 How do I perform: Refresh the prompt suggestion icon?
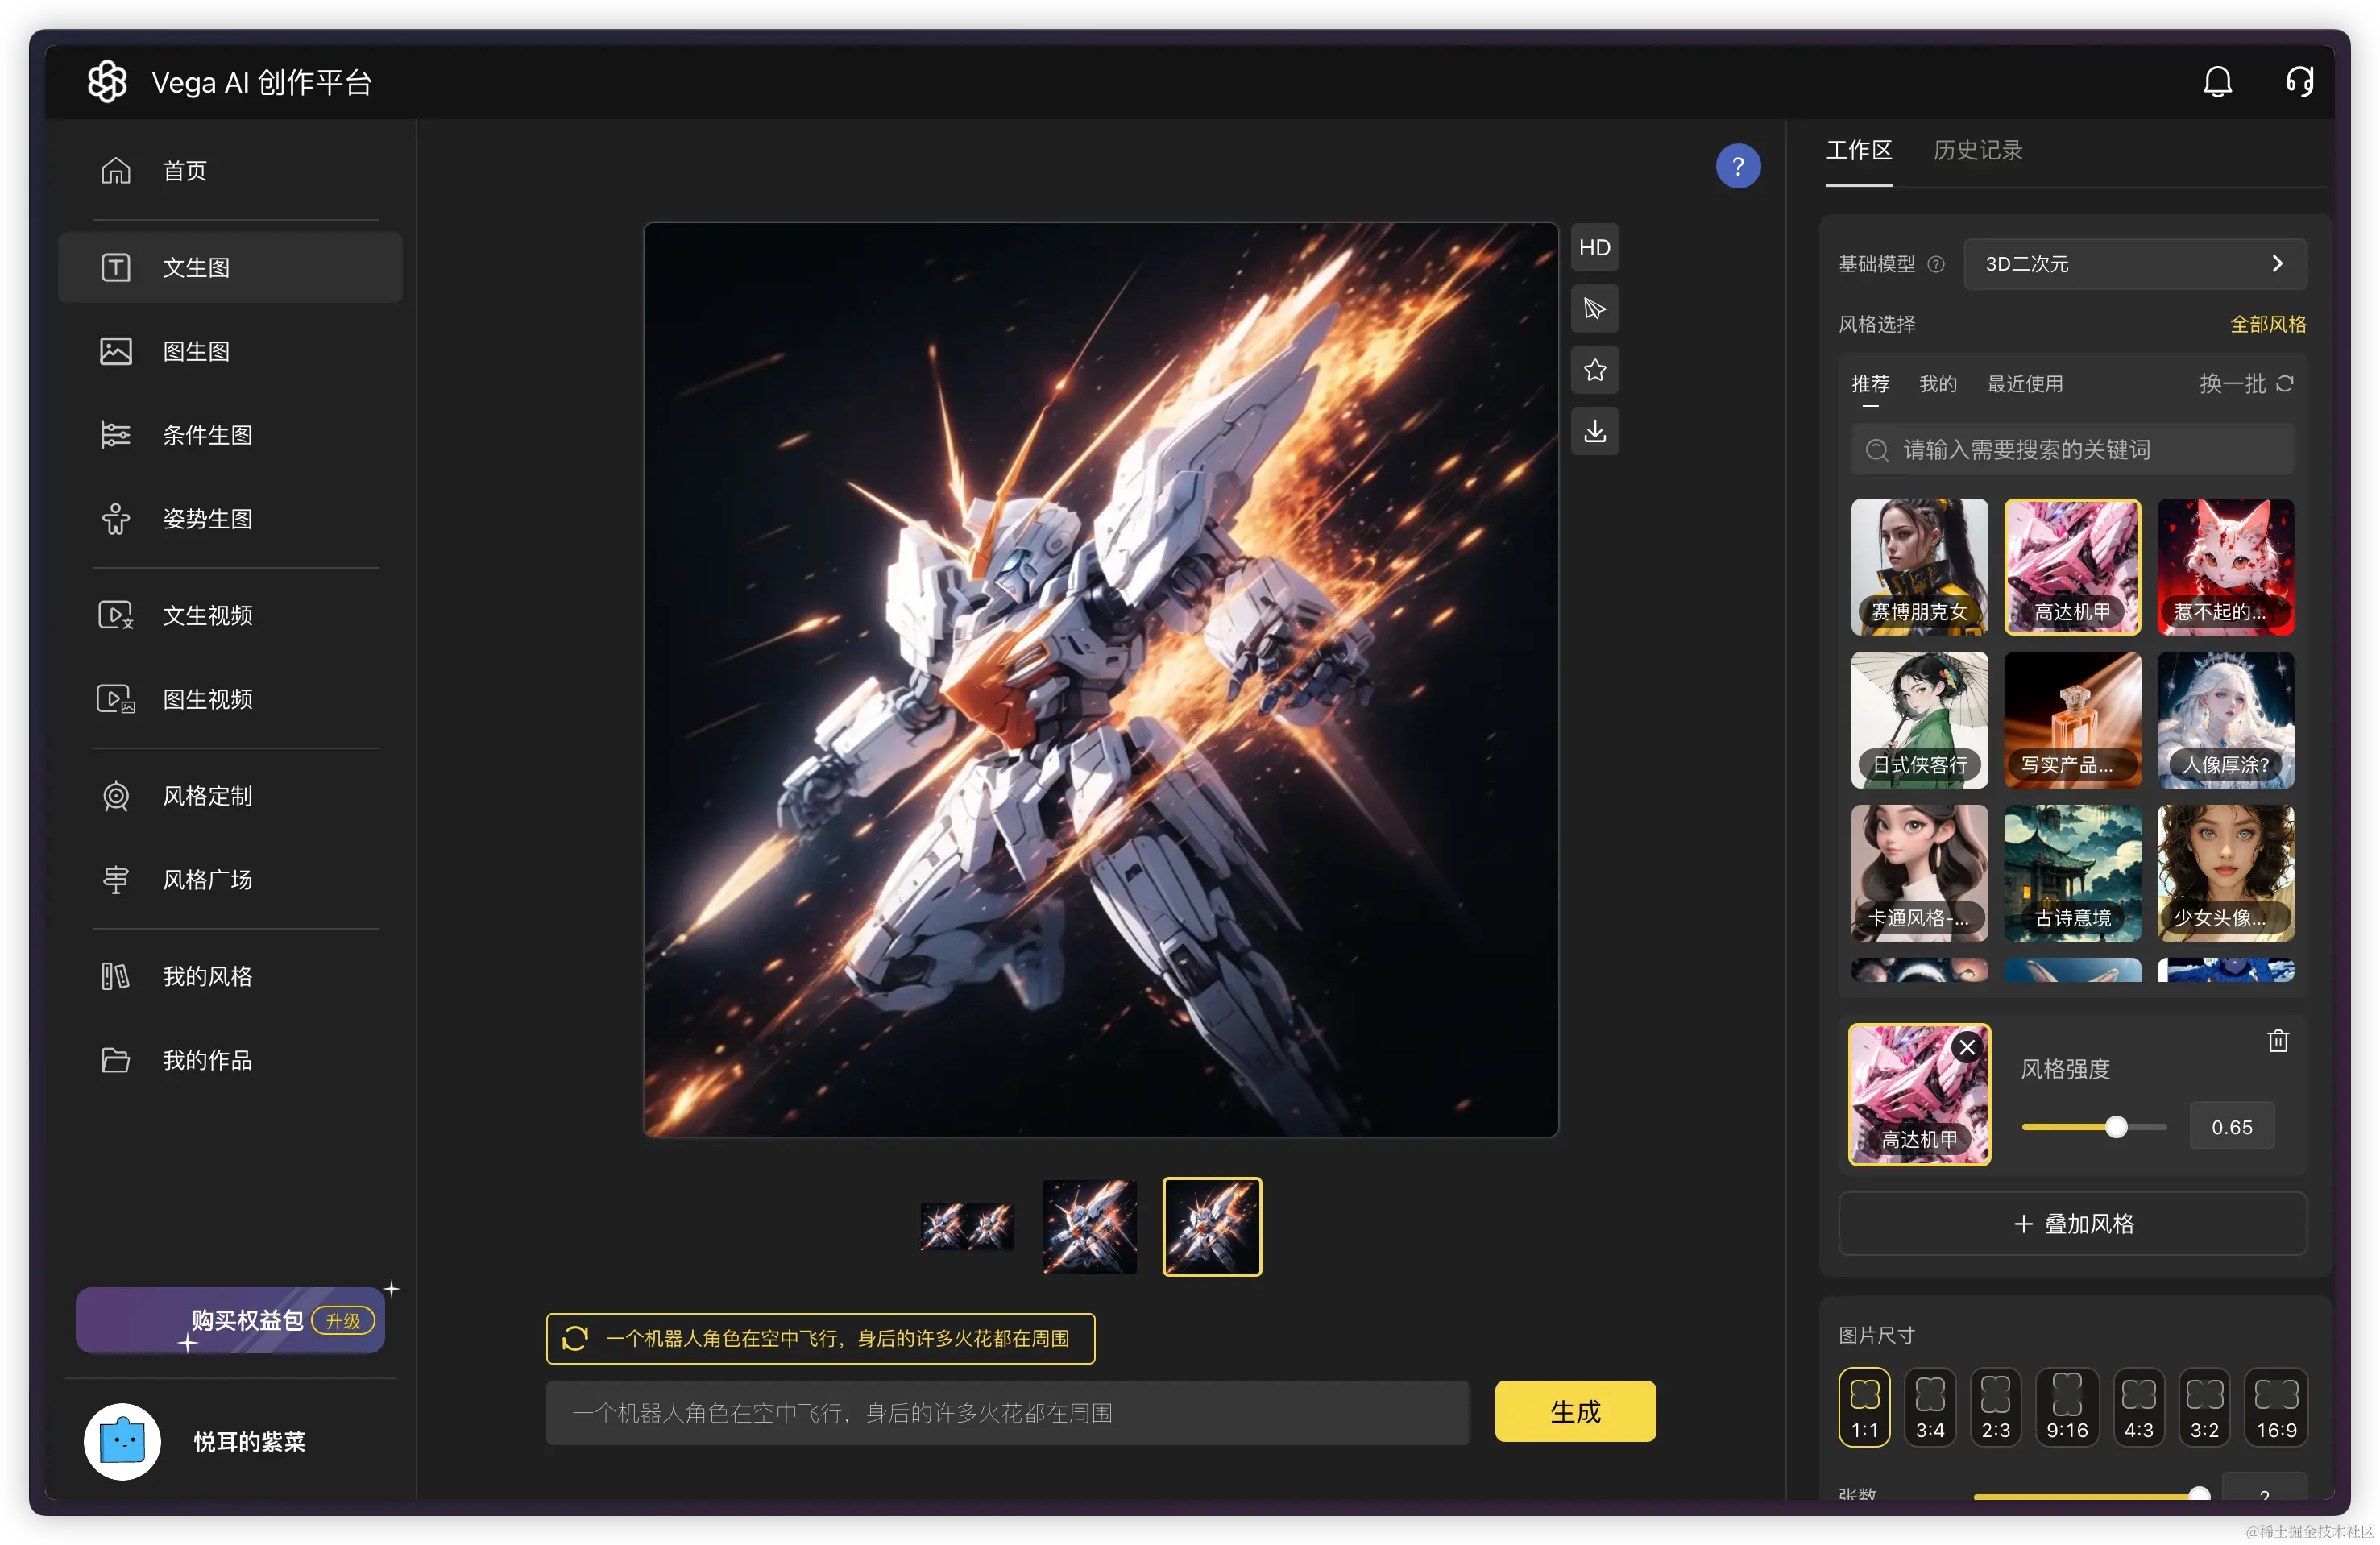tap(575, 1338)
